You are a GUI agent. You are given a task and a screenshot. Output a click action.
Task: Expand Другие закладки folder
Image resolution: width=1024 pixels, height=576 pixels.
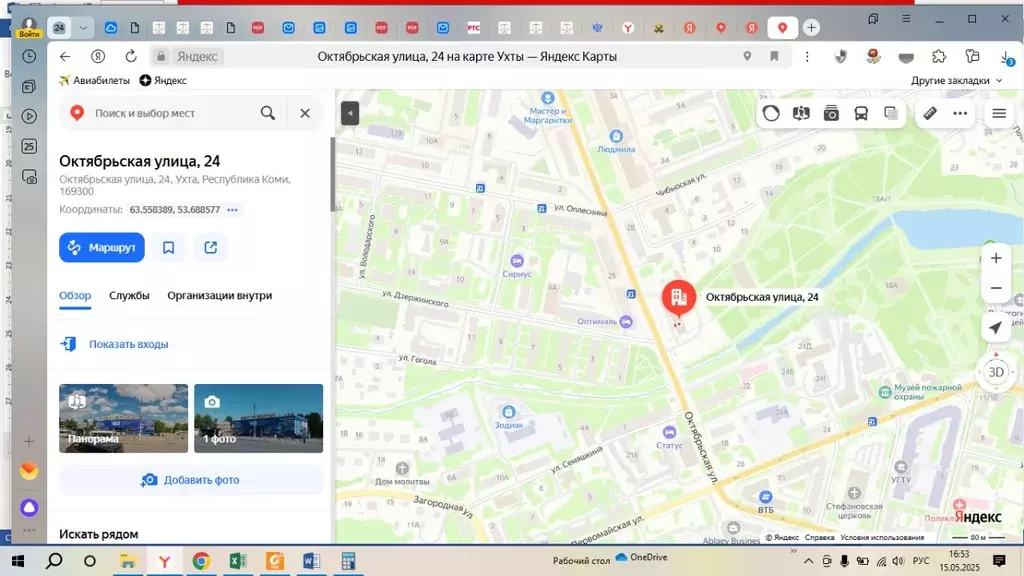point(956,80)
